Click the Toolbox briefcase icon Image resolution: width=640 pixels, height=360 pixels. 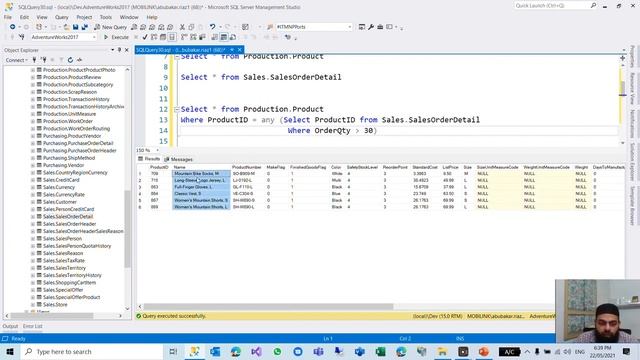(380, 27)
